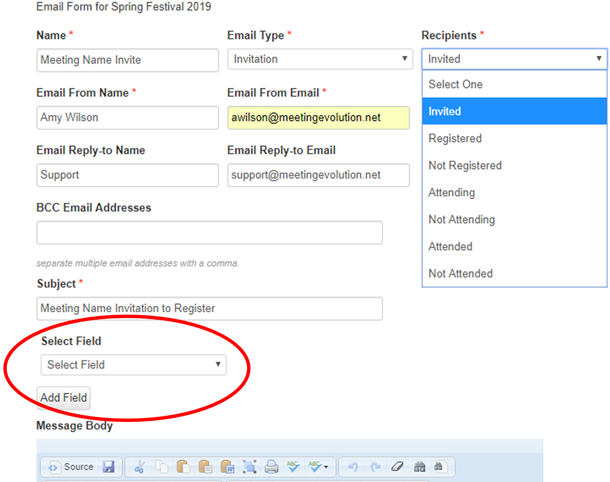This screenshot has width=610, height=482.
Task: Expand the Select Field dropdown
Action: pos(133,365)
